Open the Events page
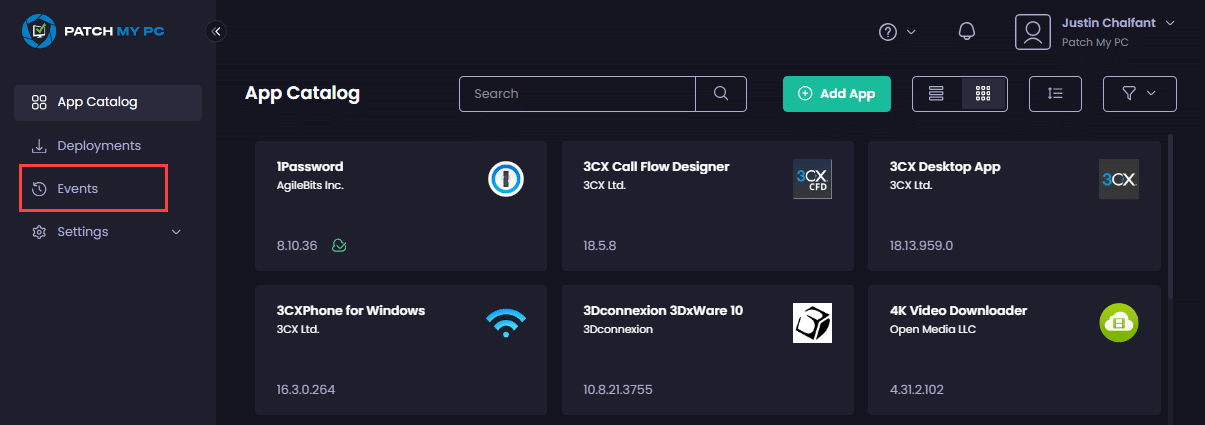The width and height of the screenshot is (1205, 425). (x=78, y=189)
